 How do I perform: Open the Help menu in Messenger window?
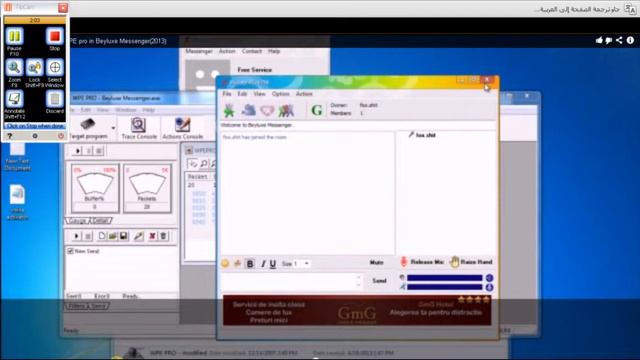coord(274,51)
